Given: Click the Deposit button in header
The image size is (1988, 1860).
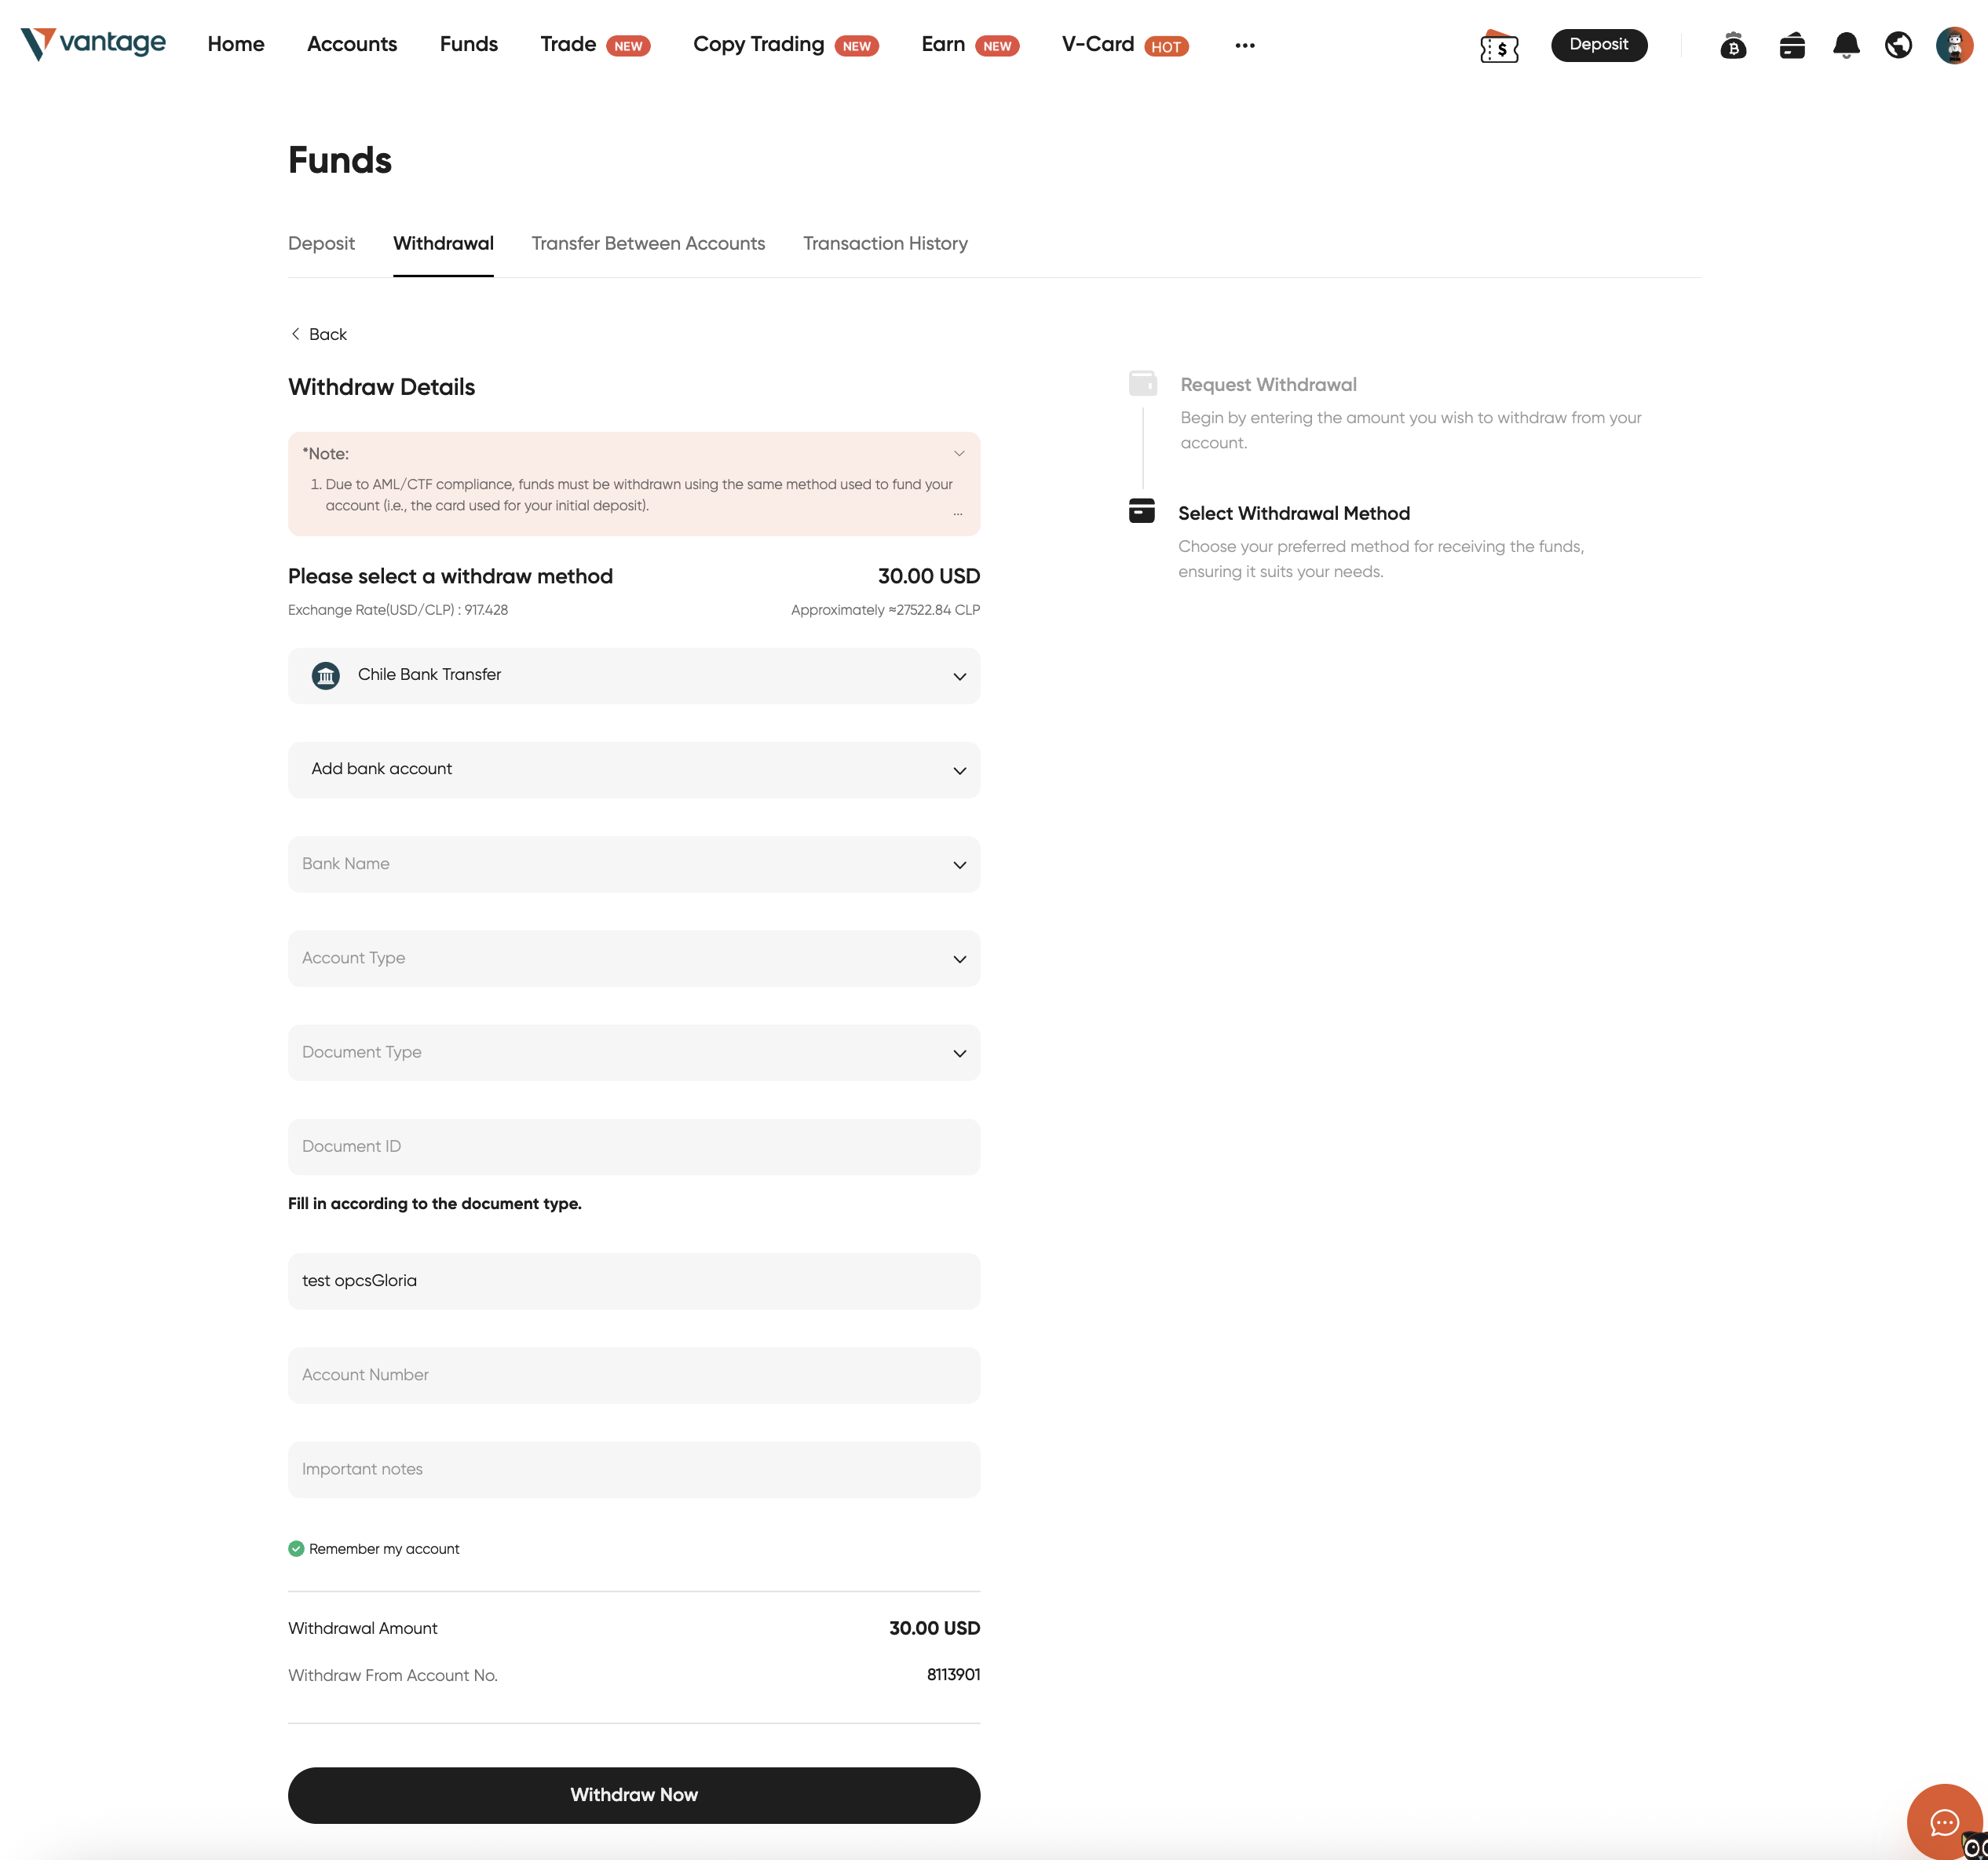Looking at the screenshot, I should 1598,45.
